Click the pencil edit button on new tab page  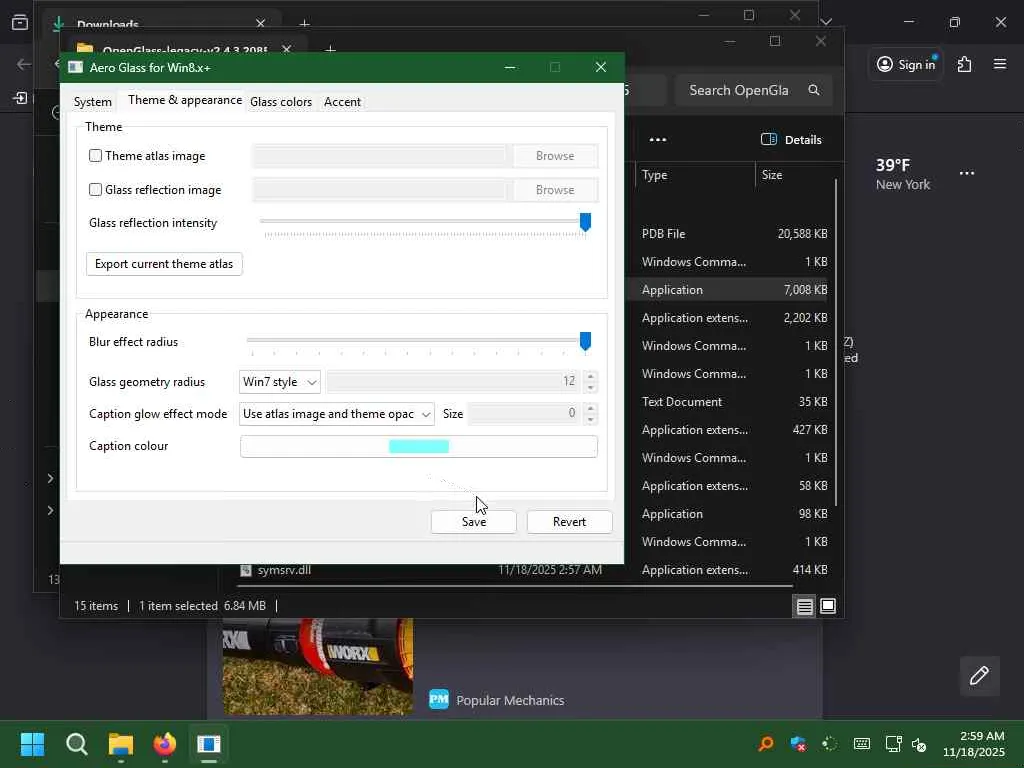[979, 675]
